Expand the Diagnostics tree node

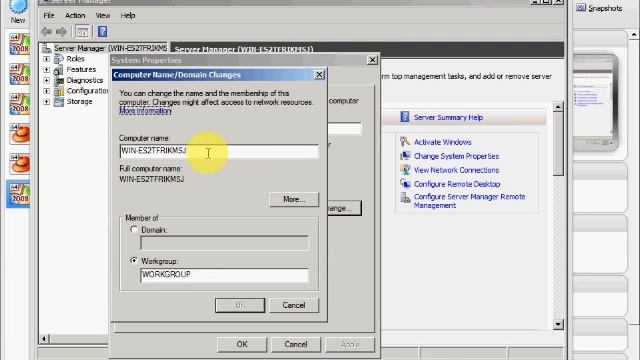coord(47,80)
